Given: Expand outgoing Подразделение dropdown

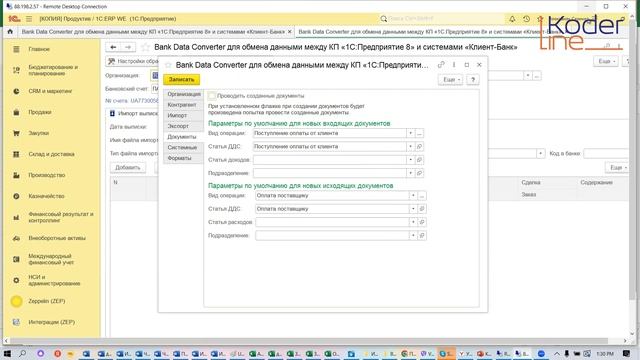Looking at the screenshot, I should [x=413, y=236].
